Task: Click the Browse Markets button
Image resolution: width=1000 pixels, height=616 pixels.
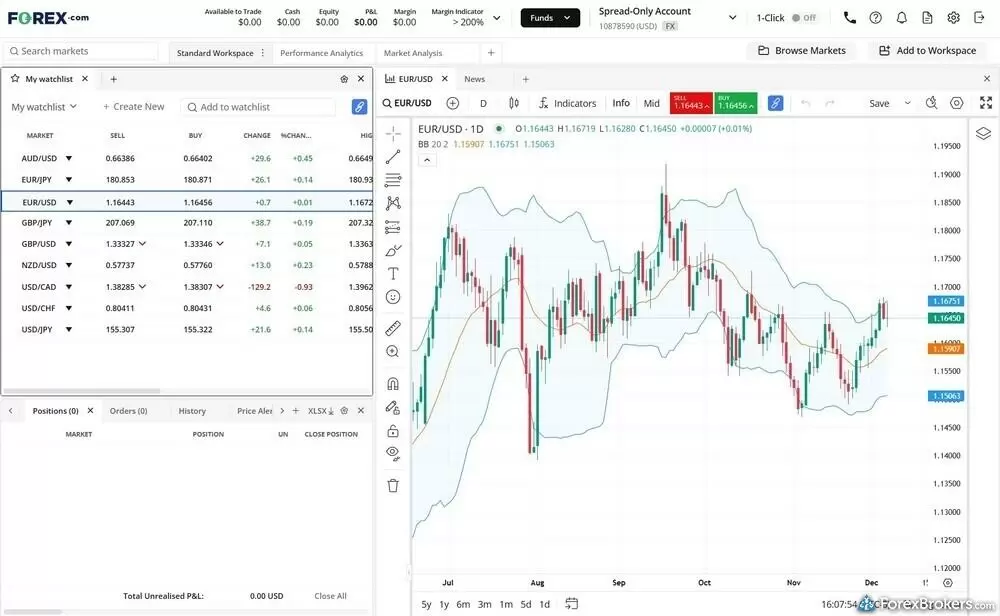Action: click(x=801, y=50)
